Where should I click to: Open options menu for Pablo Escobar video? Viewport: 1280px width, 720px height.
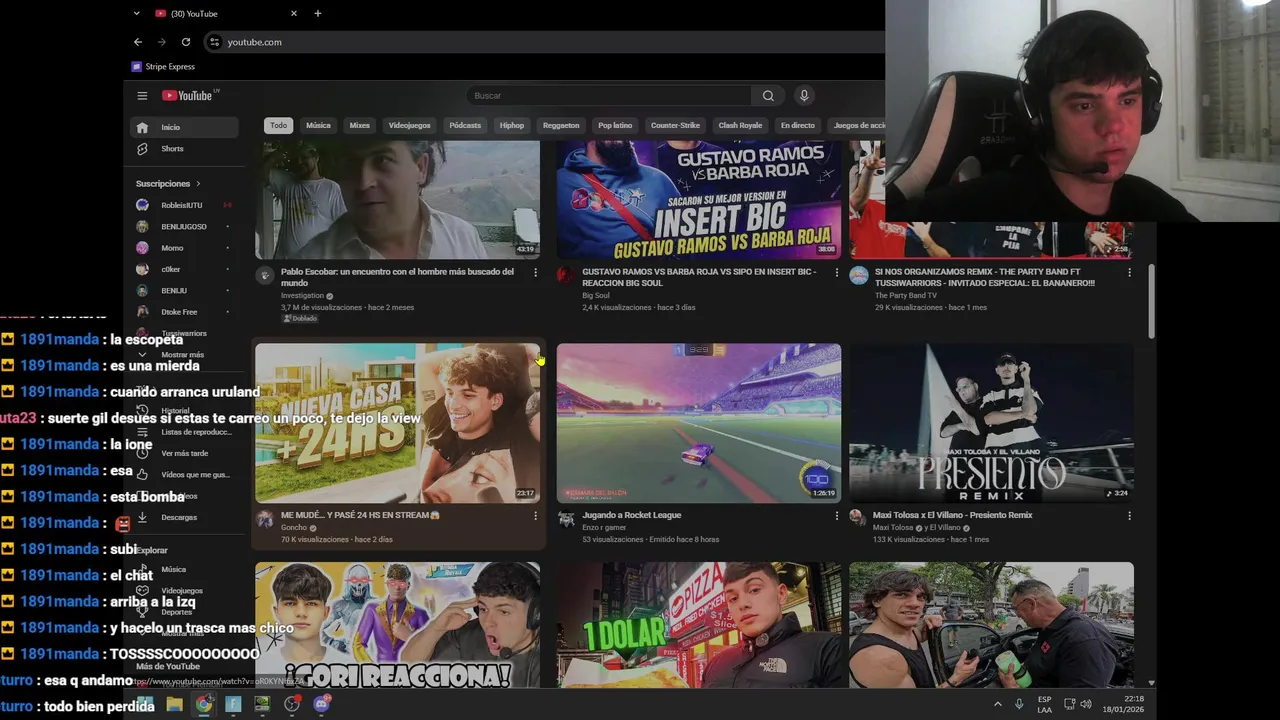point(535,272)
